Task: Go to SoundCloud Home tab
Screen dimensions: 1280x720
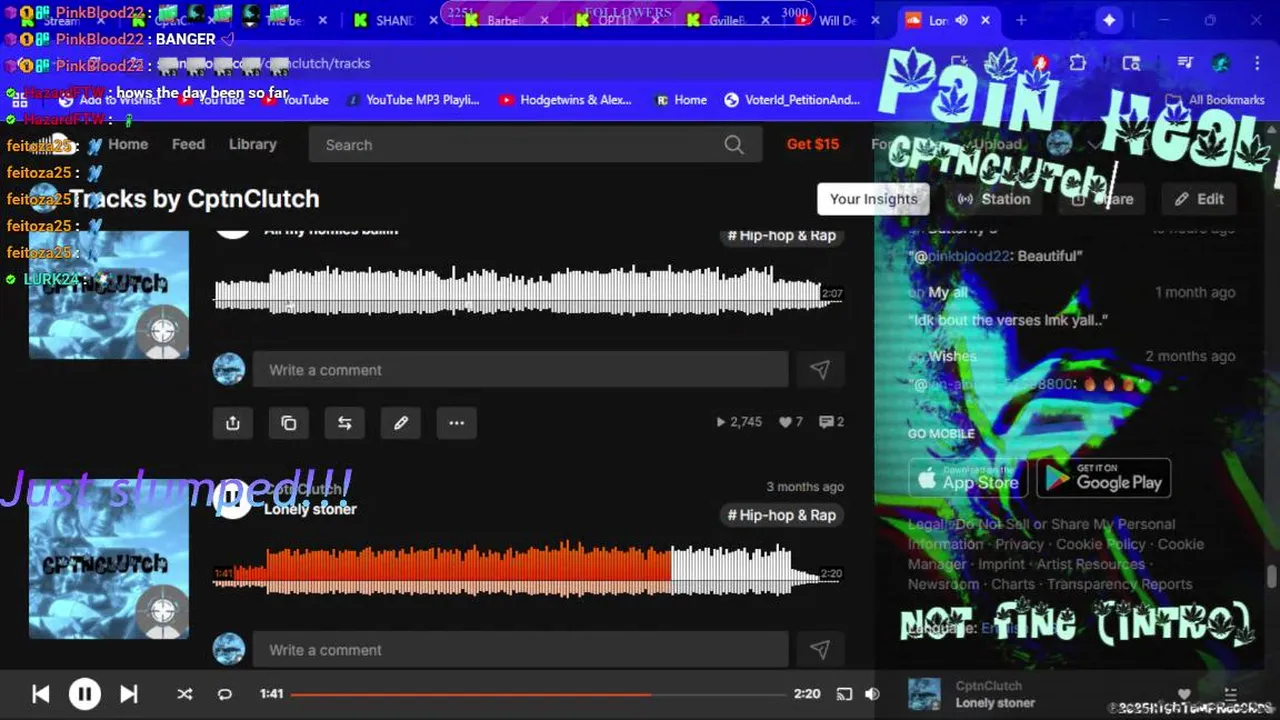Action: [x=128, y=144]
